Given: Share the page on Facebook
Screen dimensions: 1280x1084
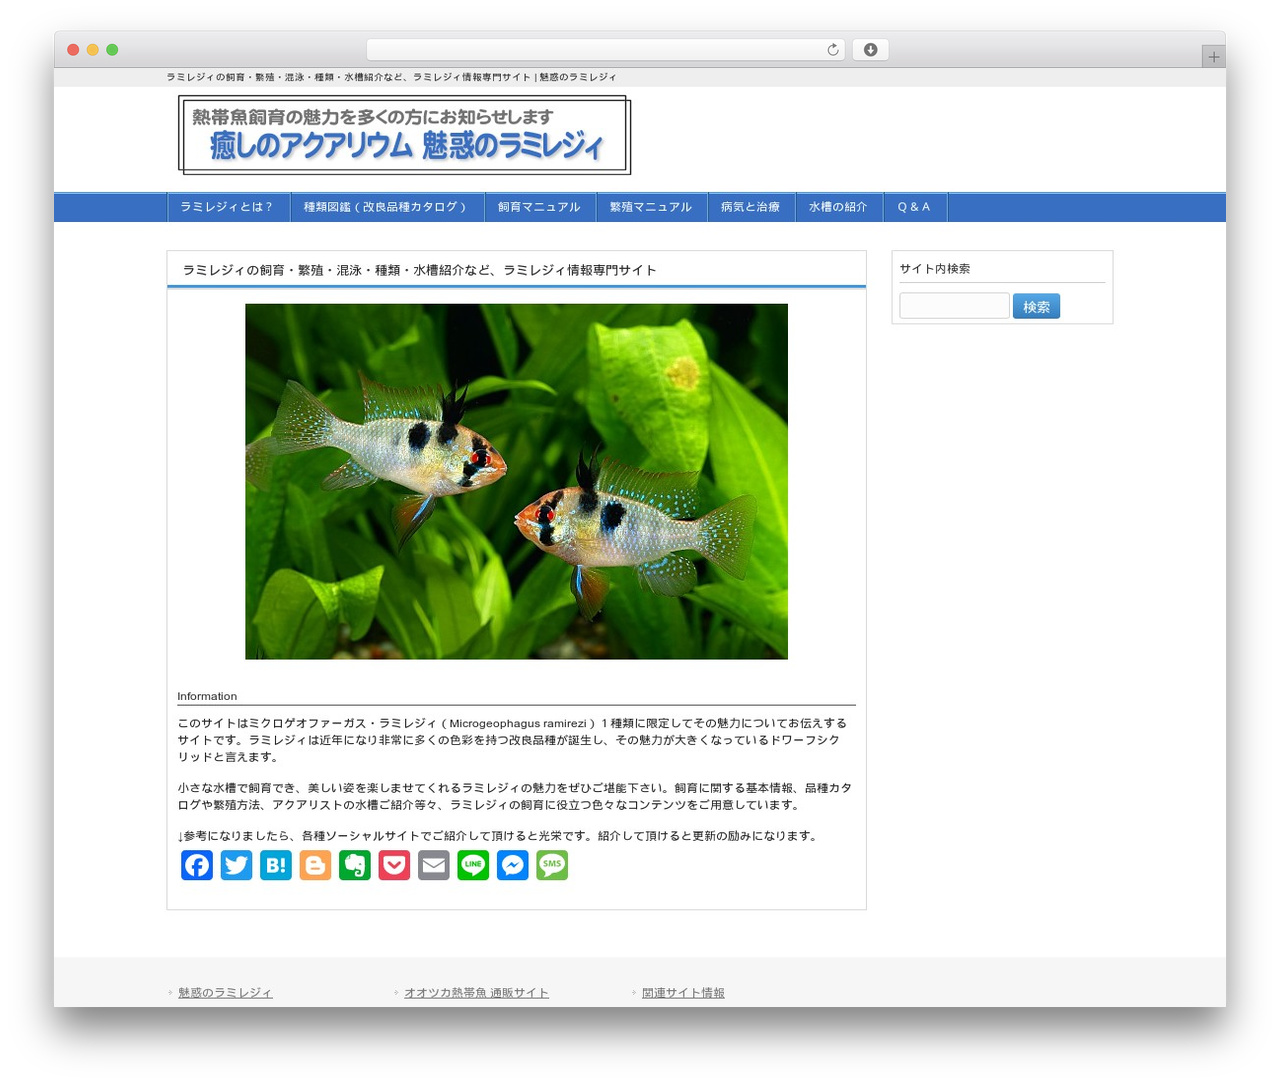Looking at the screenshot, I should (x=197, y=865).
